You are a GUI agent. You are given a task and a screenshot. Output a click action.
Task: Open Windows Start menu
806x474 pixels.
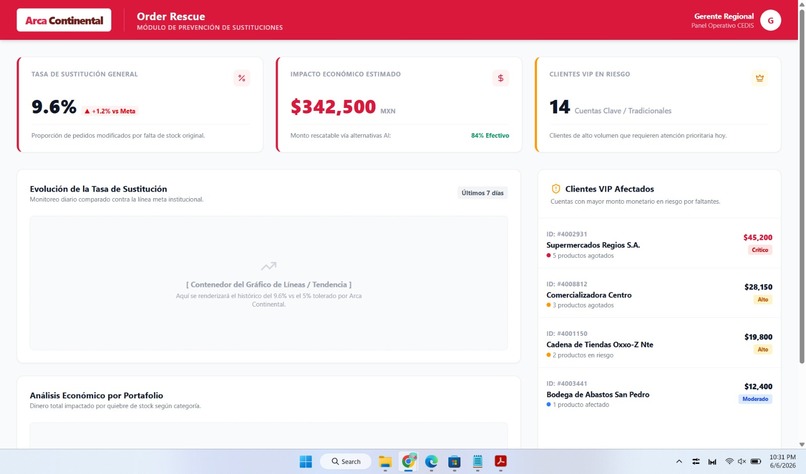coord(306,462)
